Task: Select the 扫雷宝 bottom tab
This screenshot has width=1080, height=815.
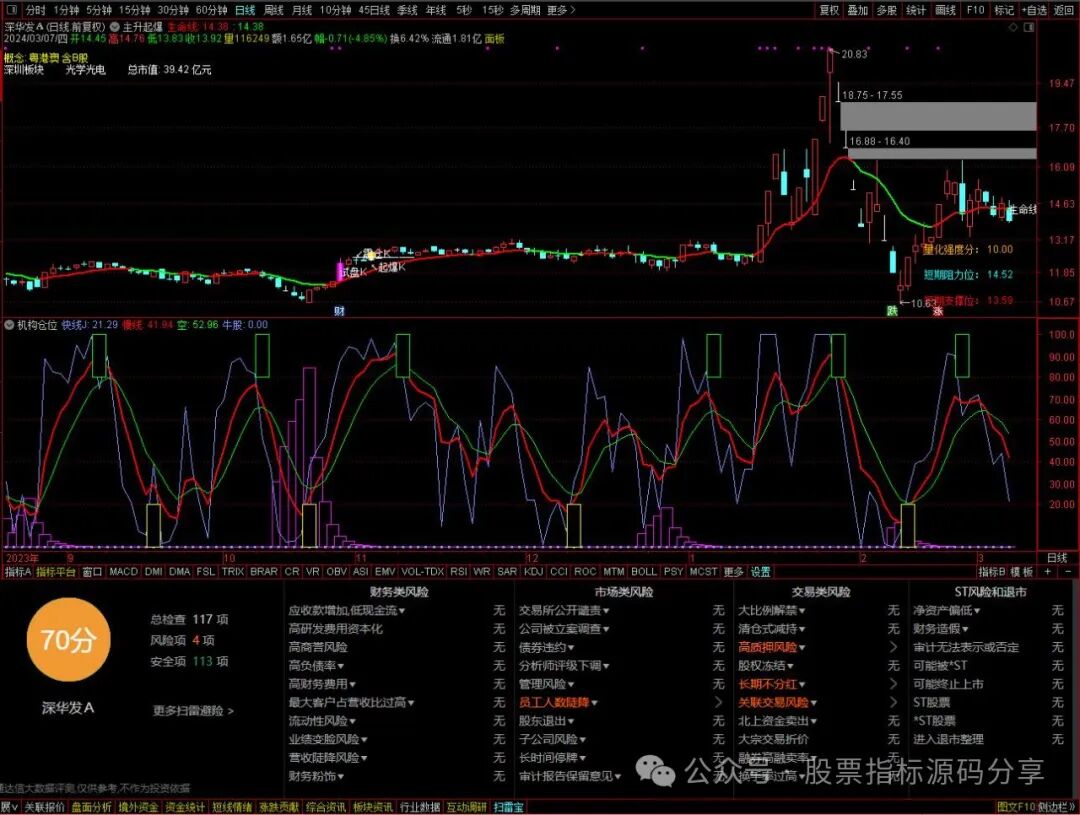Action: [x=508, y=807]
